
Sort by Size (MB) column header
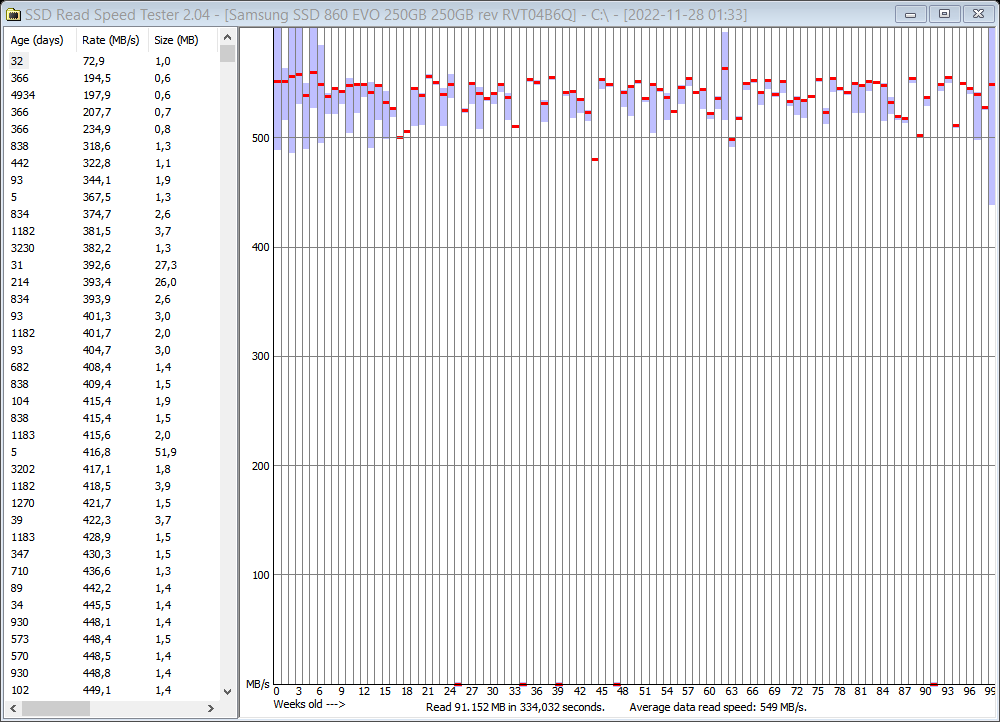tap(183, 40)
